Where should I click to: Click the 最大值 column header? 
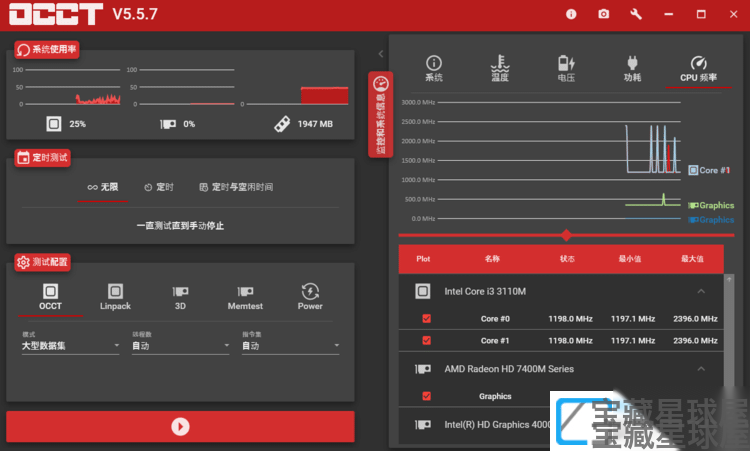pos(692,259)
